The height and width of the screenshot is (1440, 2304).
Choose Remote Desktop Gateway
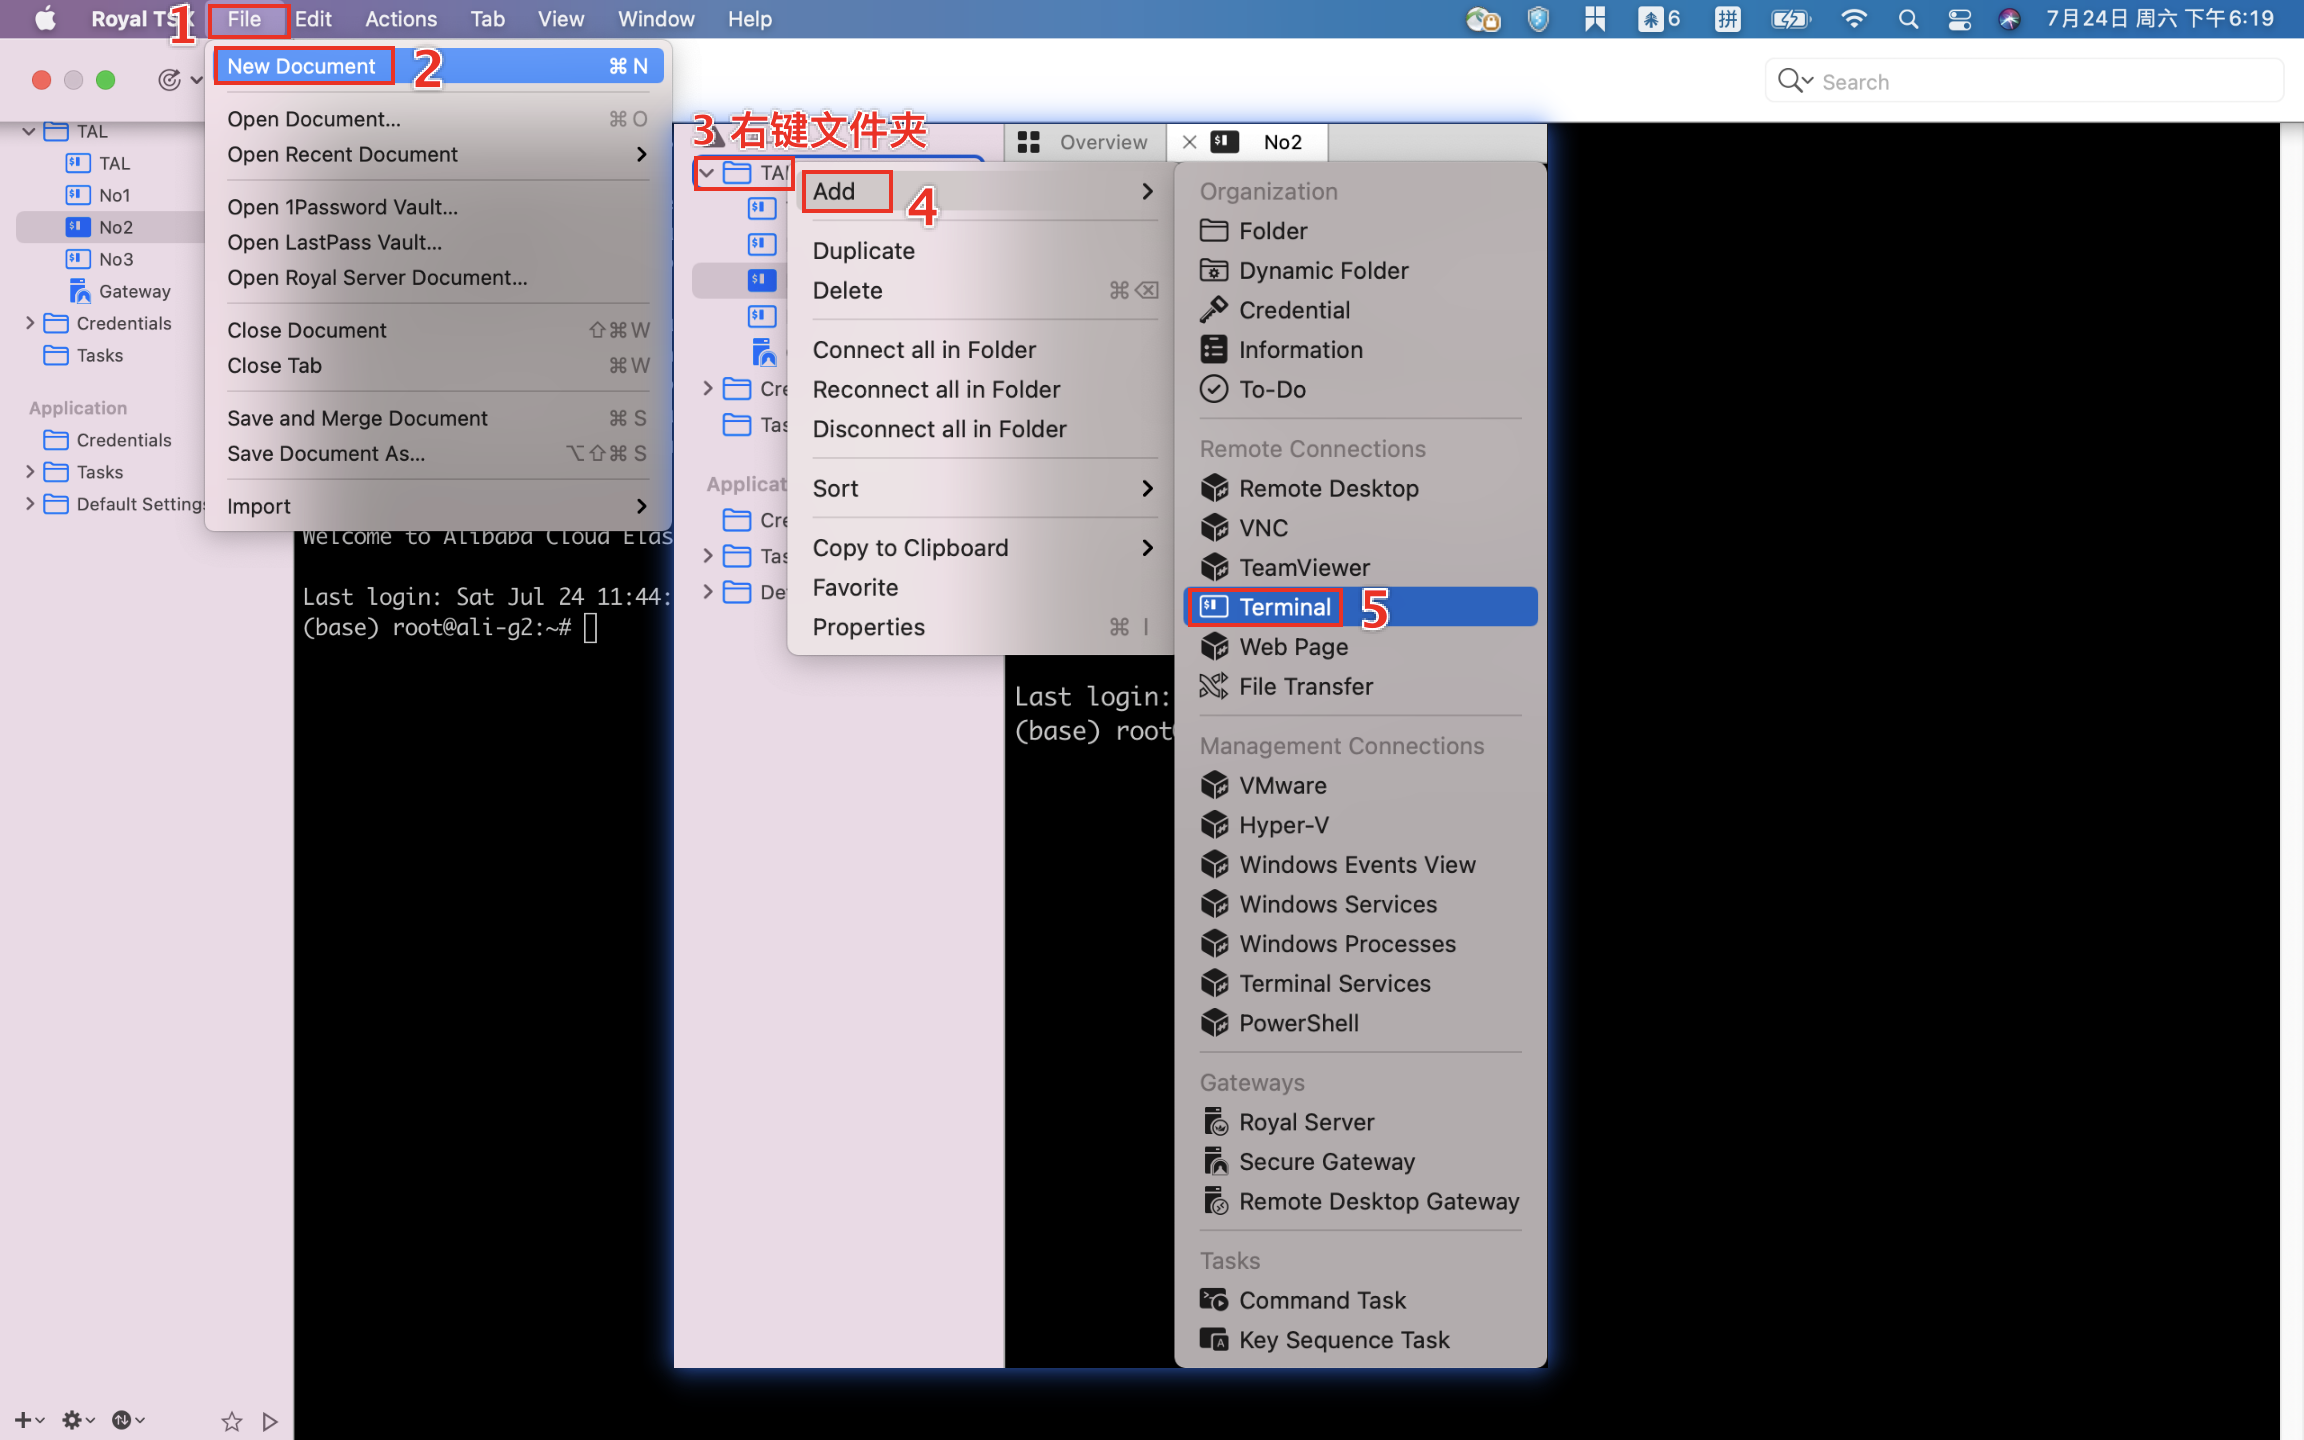1360,1202
